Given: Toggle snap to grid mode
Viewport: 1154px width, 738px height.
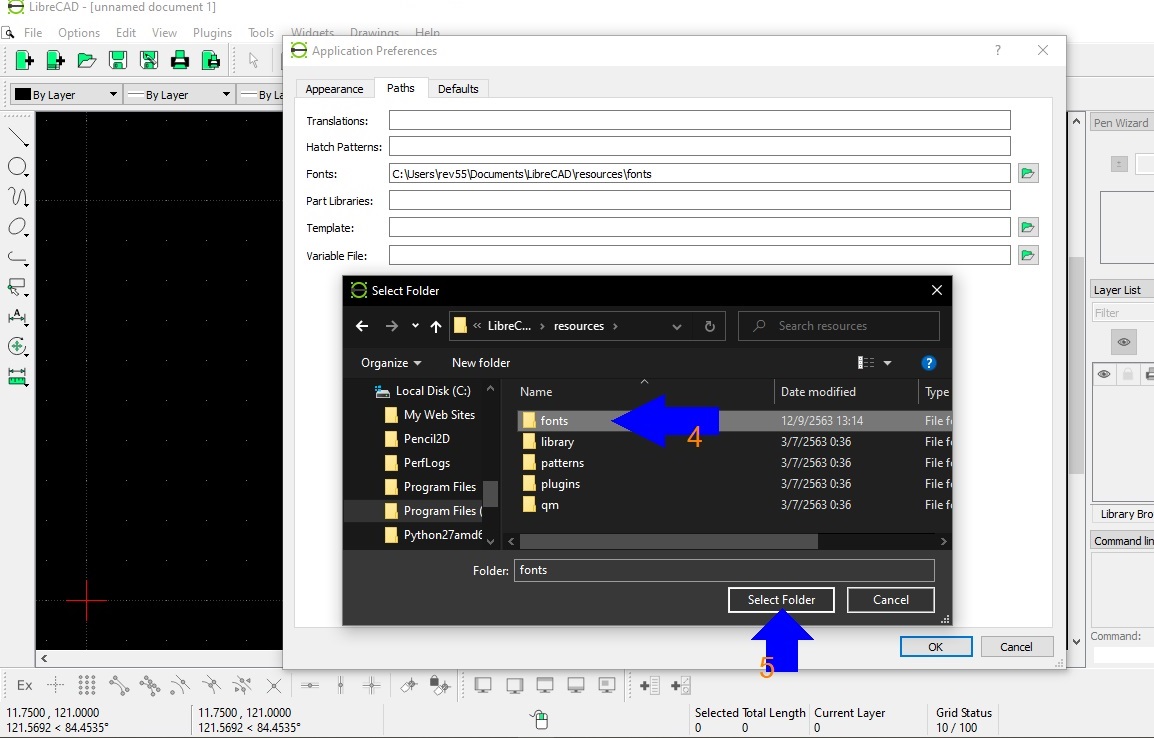Looking at the screenshot, I should click(x=87, y=685).
